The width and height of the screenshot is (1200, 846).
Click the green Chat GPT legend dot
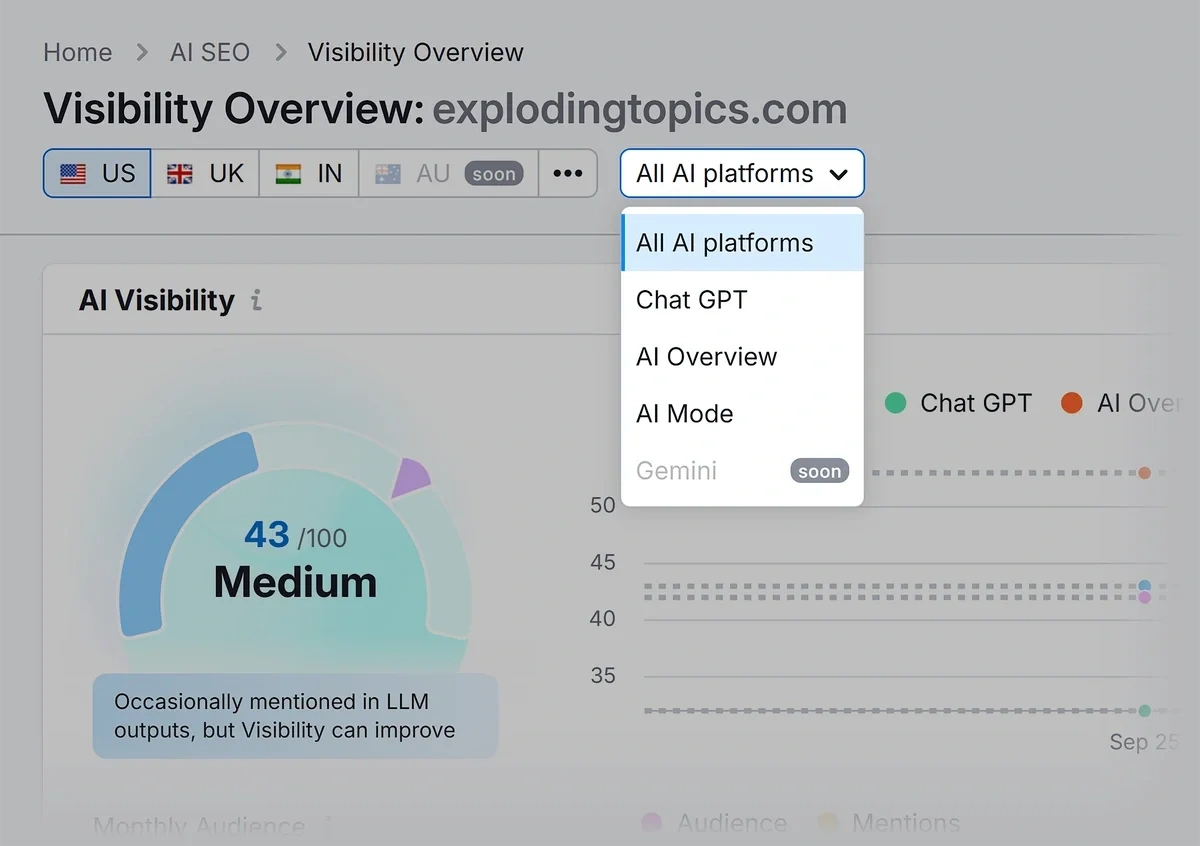[x=895, y=403]
